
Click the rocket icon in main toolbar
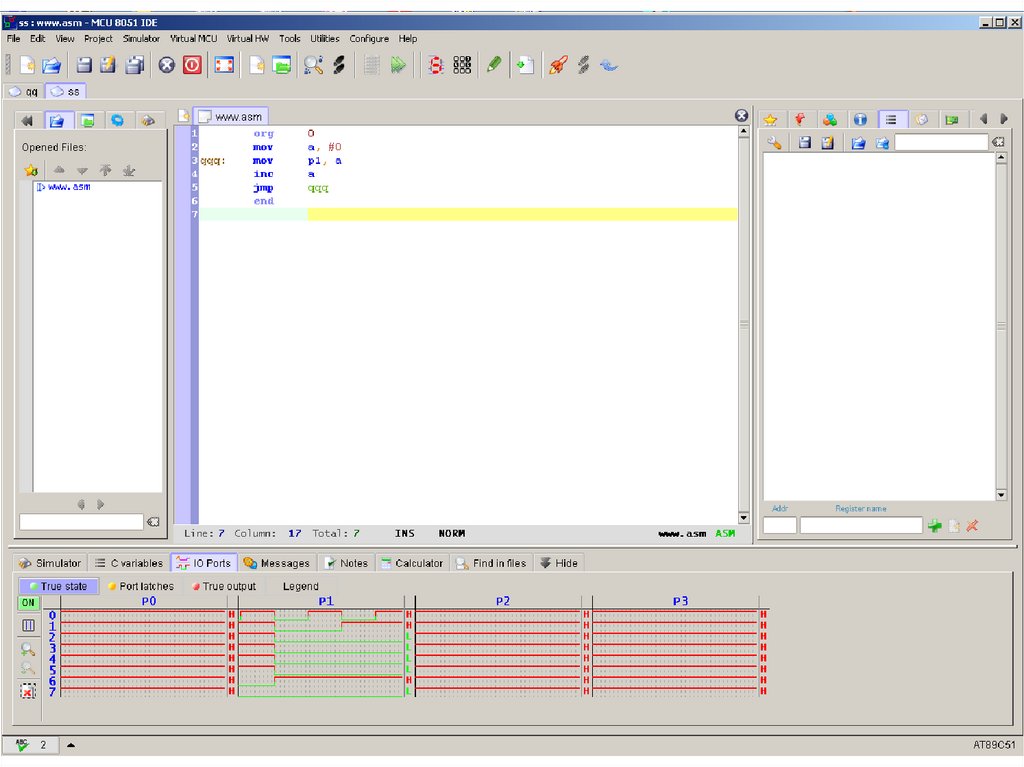(x=558, y=65)
